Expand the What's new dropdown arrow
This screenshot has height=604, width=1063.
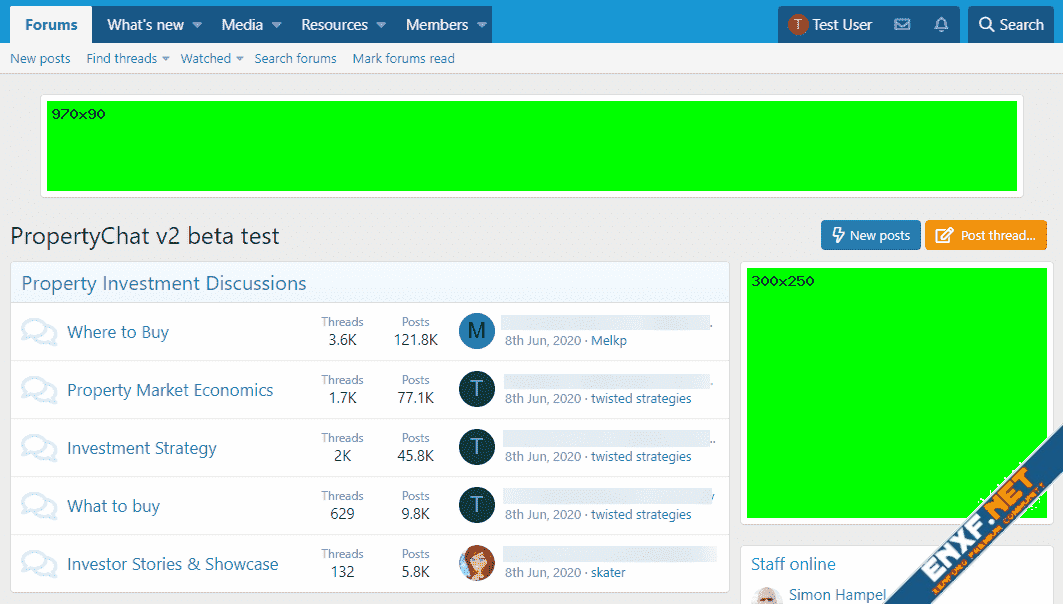coord(197,25)
